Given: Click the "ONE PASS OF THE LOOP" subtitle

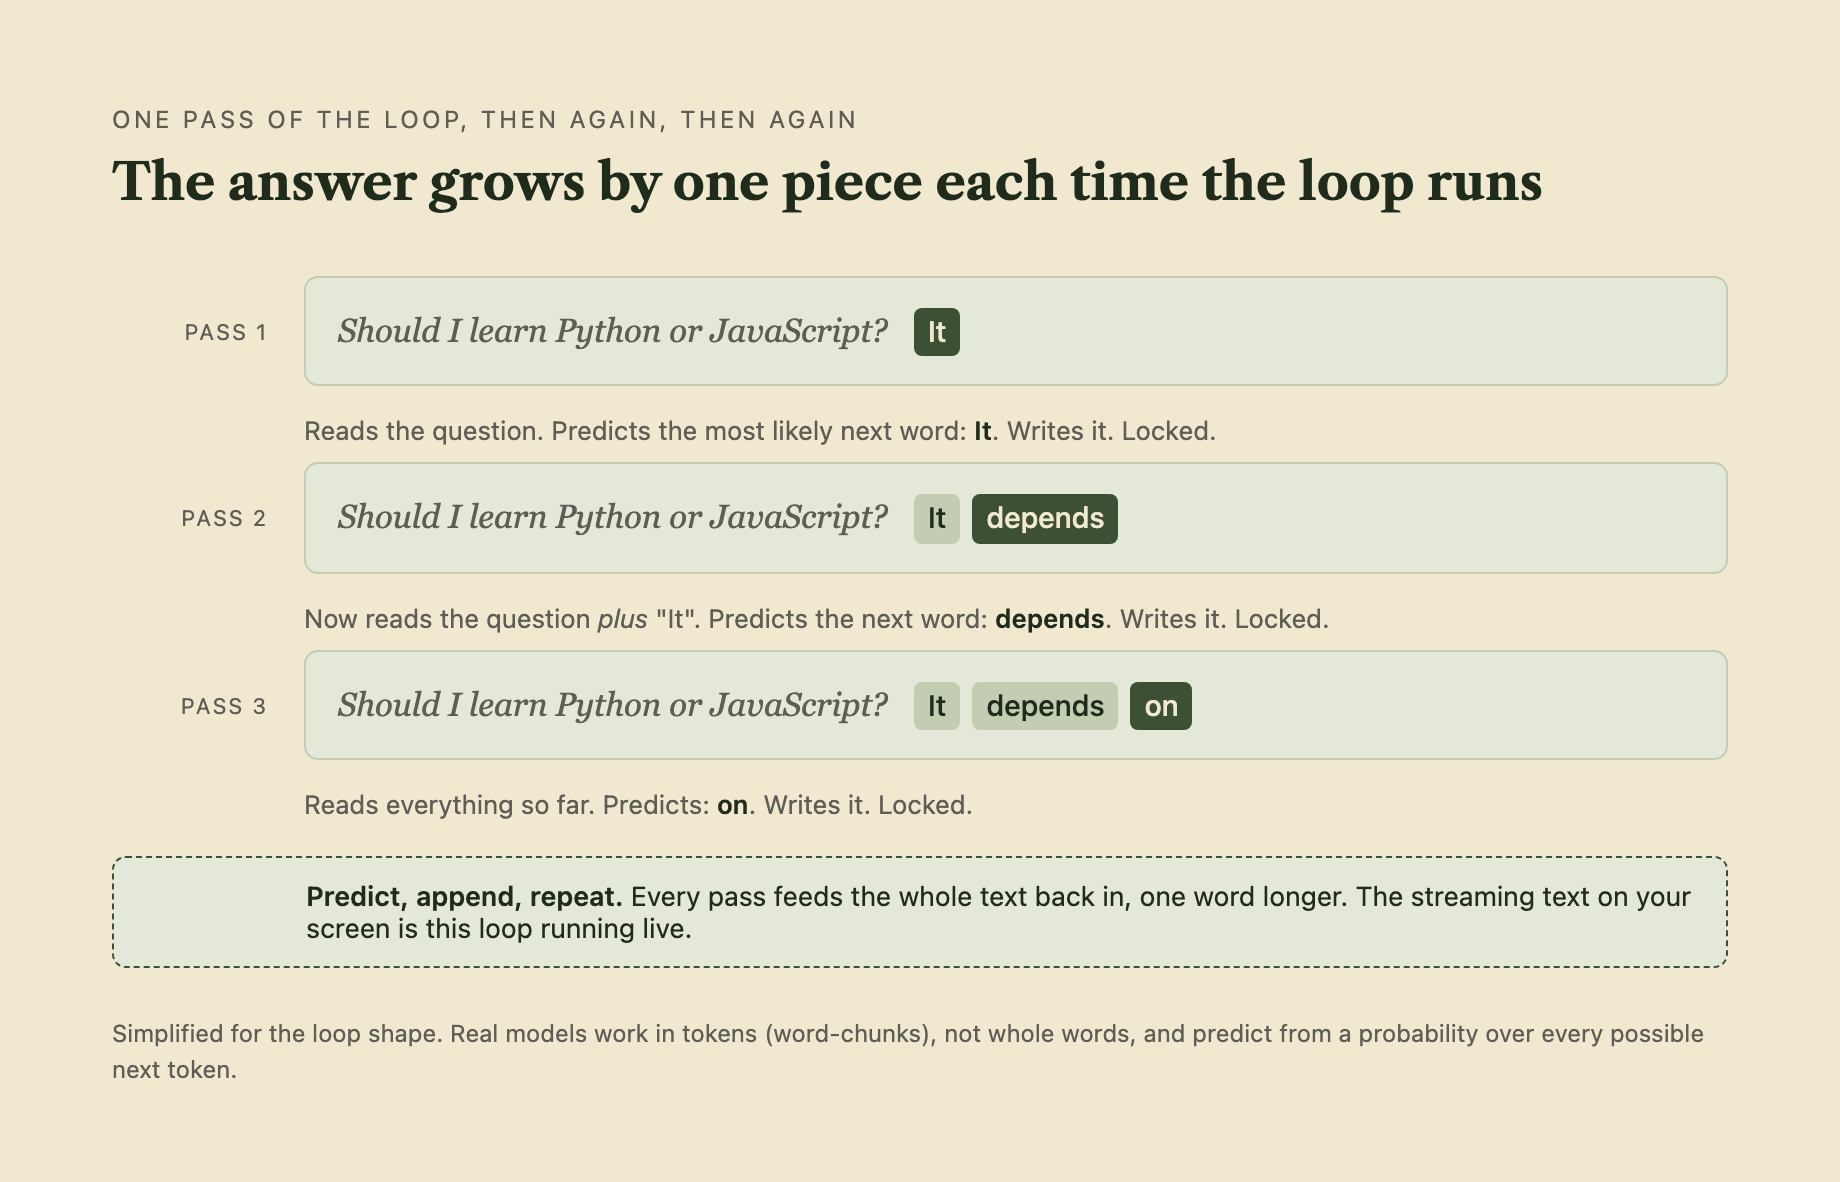Looking at the screenshot, I should click(x=485, y=120).
